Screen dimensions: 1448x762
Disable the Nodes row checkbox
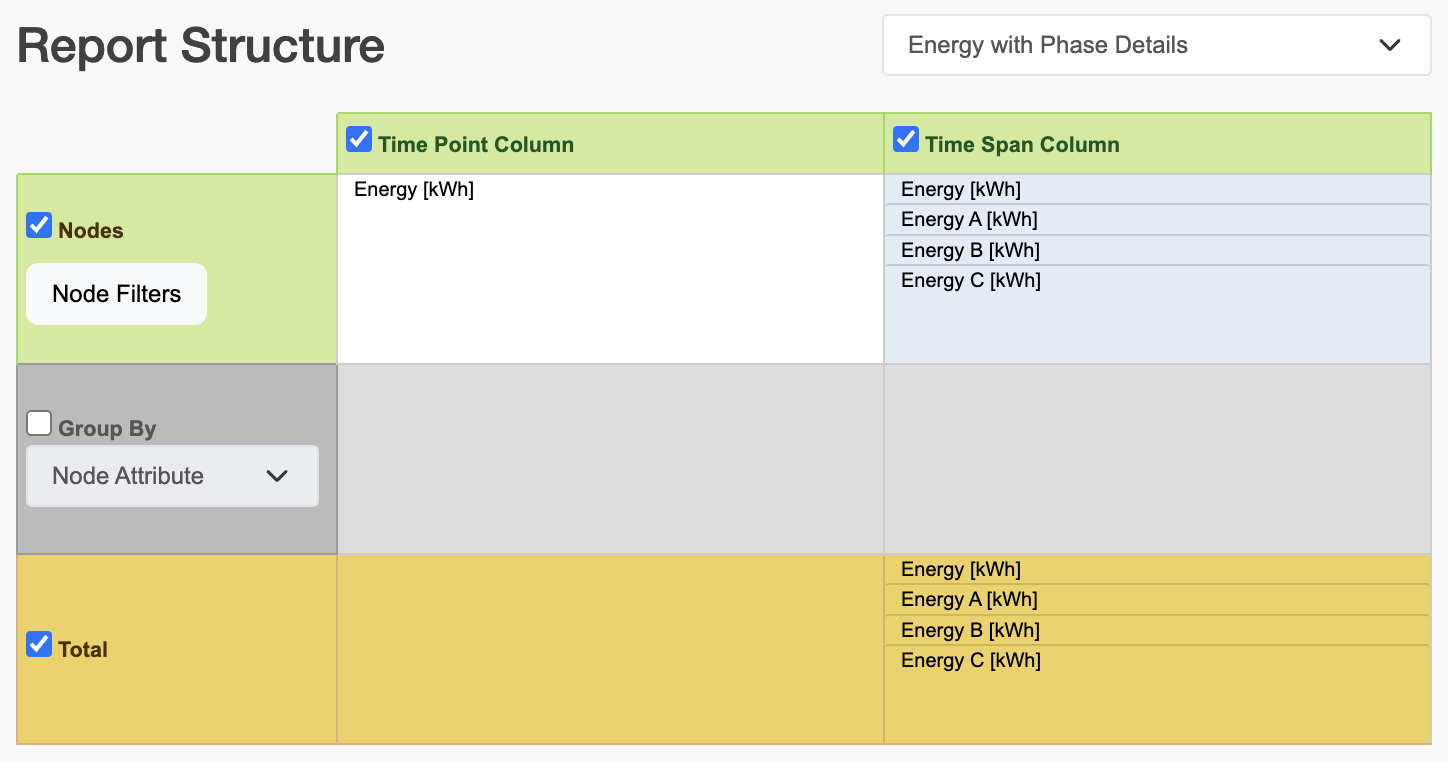click(39, 226)
